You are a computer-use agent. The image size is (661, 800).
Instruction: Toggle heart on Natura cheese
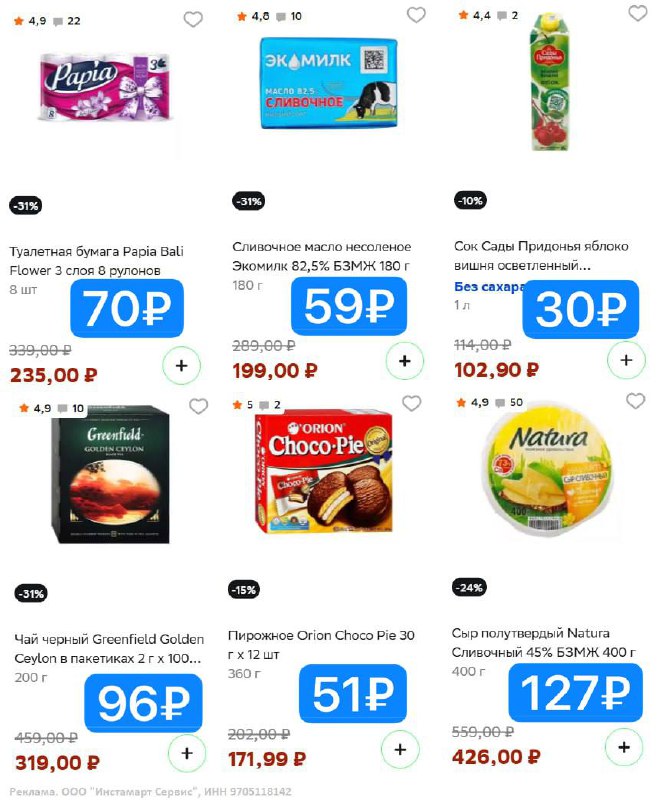[635, 401]
